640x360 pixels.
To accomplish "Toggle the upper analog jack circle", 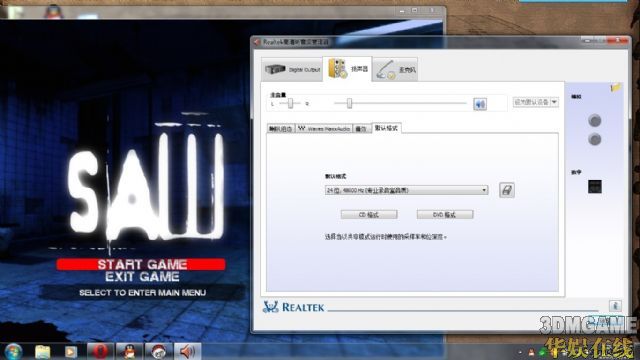I will pyautogui.click(x=595, y=120).
